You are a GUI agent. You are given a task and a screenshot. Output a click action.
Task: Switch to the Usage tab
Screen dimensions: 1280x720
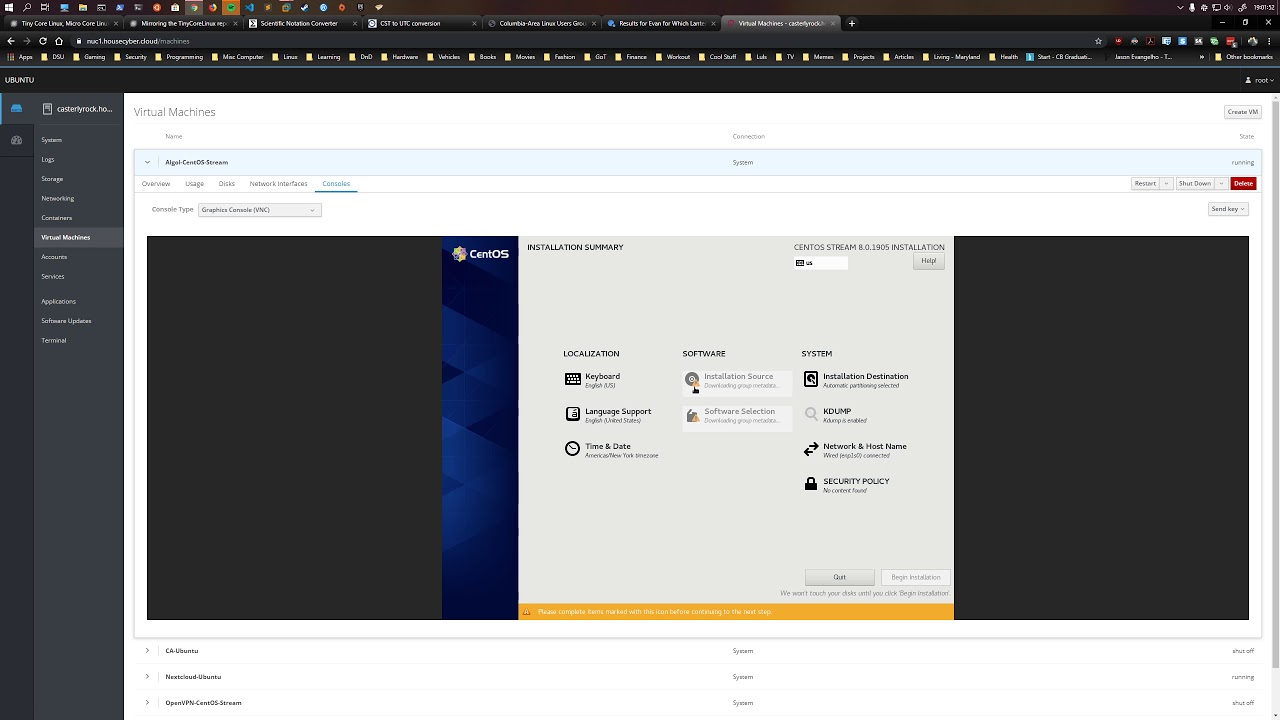[x=194, y=184]
